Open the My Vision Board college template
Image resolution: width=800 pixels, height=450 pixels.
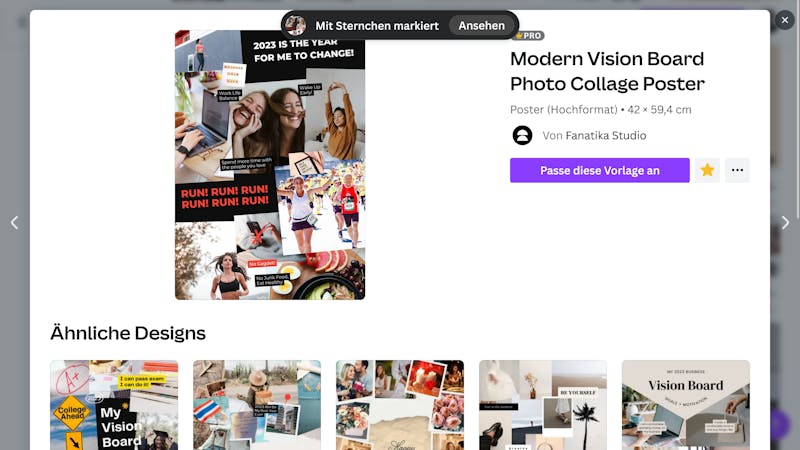click(114, 405)
